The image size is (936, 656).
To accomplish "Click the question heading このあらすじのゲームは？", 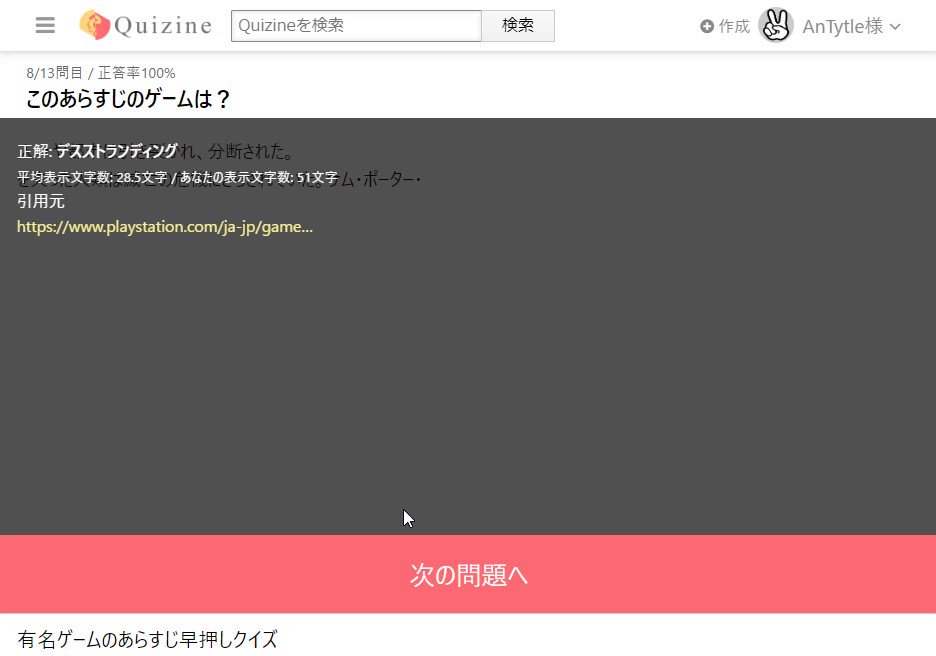I will click(x=128, y=98).
